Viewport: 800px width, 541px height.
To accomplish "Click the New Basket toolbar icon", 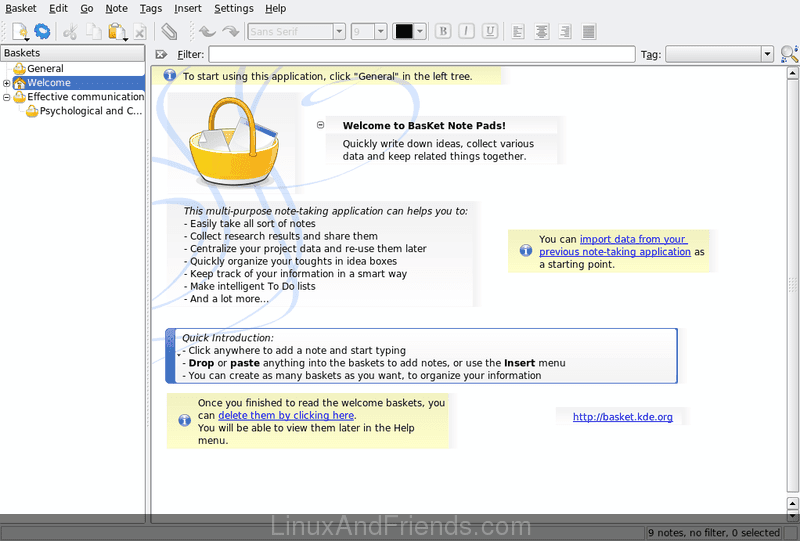I will 20,32.
